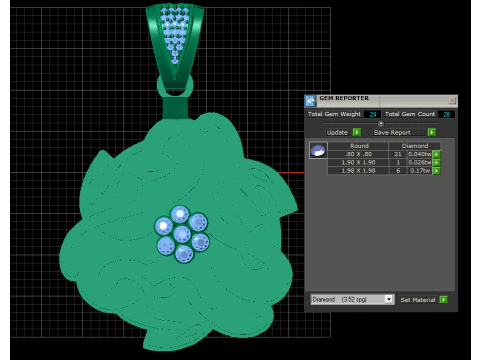Select the center gem in the flower cluster
480x360 pixels.
tap(182, 234)
